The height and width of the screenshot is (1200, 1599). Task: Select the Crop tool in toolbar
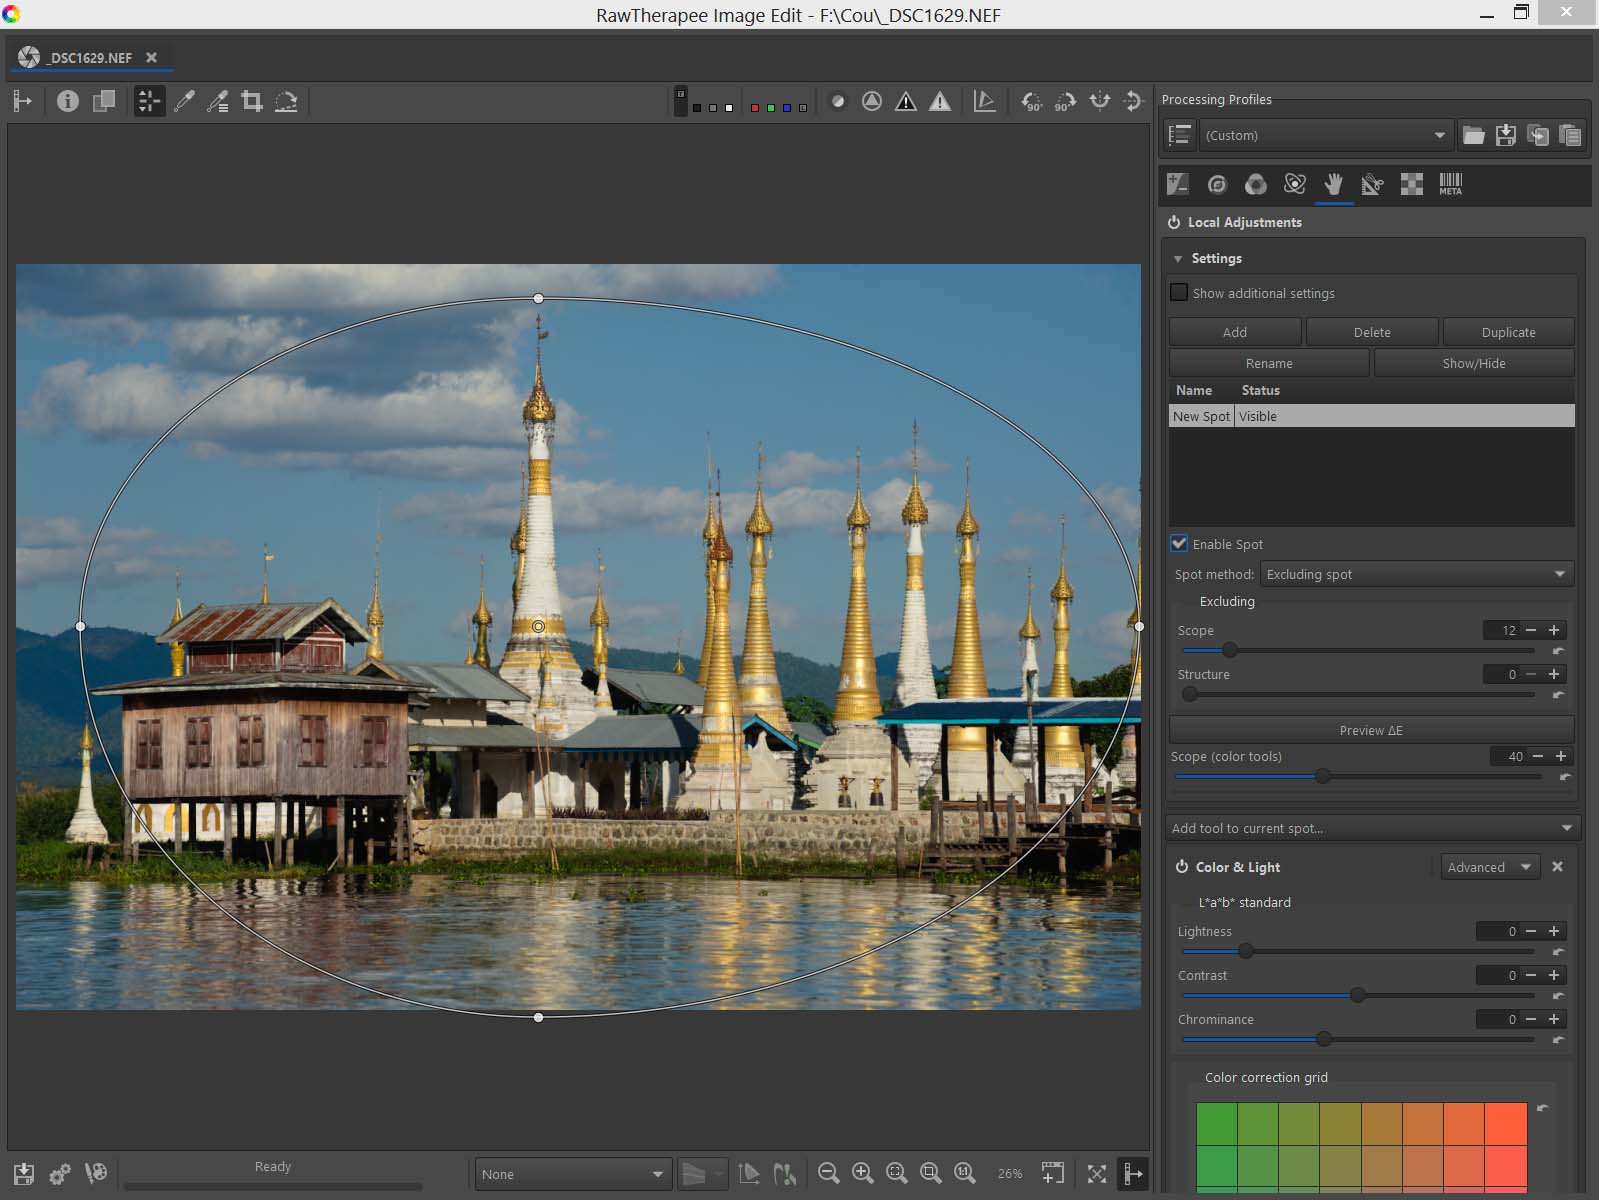[252, 101]
